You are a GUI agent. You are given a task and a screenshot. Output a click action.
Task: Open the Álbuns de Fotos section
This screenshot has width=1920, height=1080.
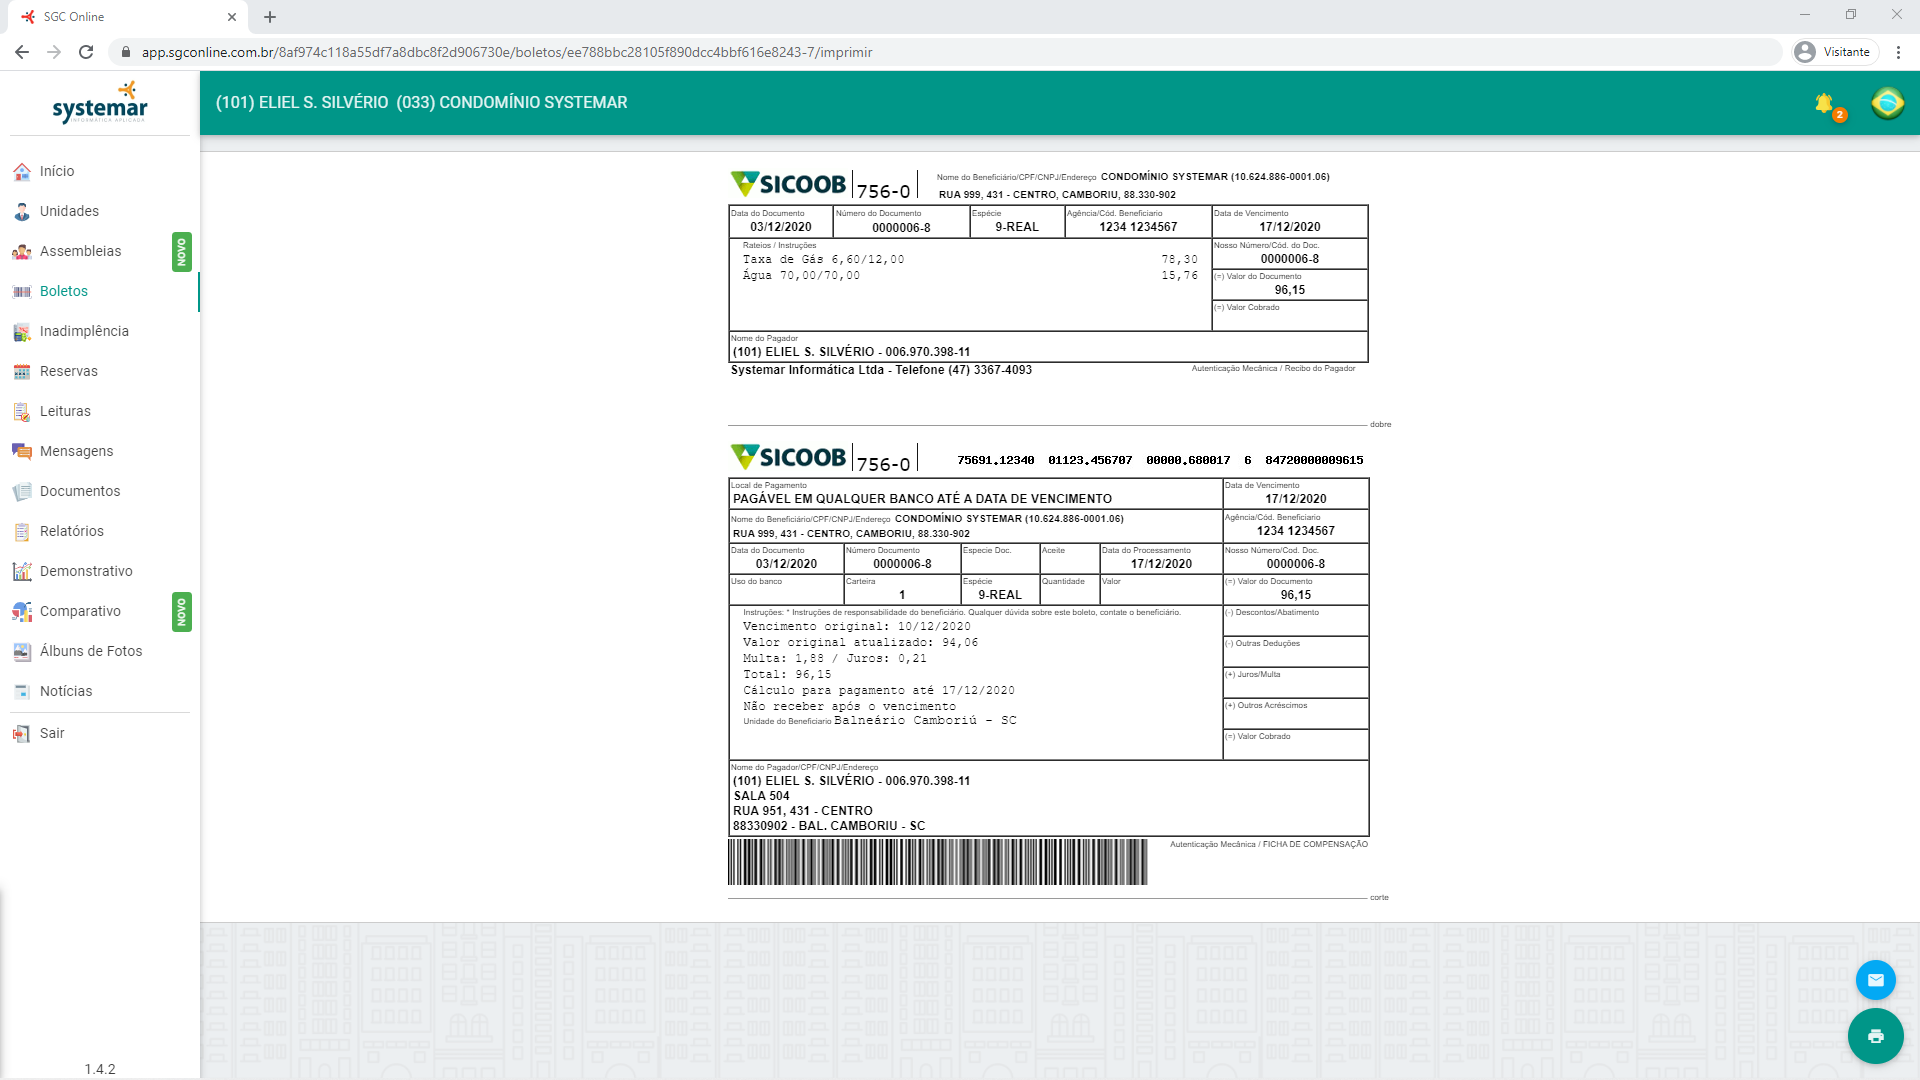tap(100, 651)
